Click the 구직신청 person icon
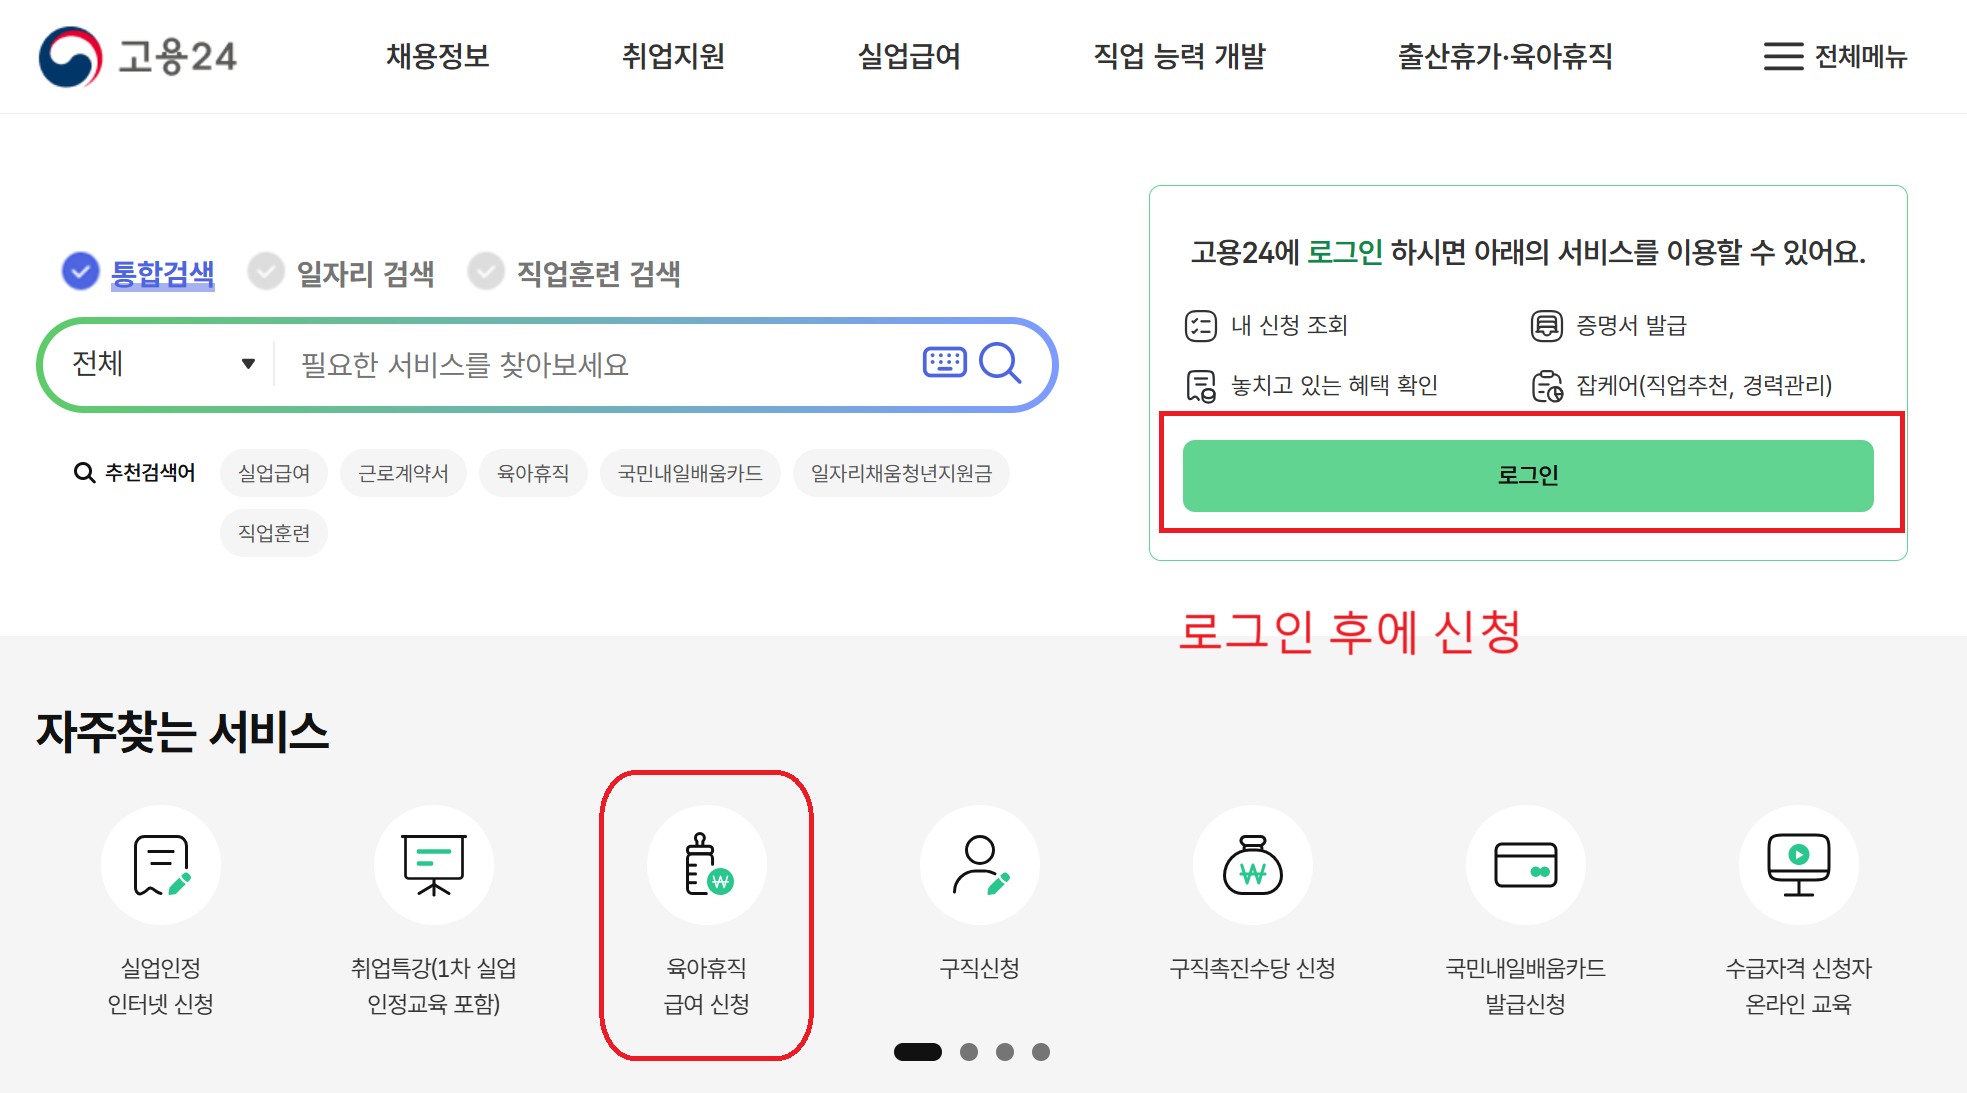 (x=979, y=865)
